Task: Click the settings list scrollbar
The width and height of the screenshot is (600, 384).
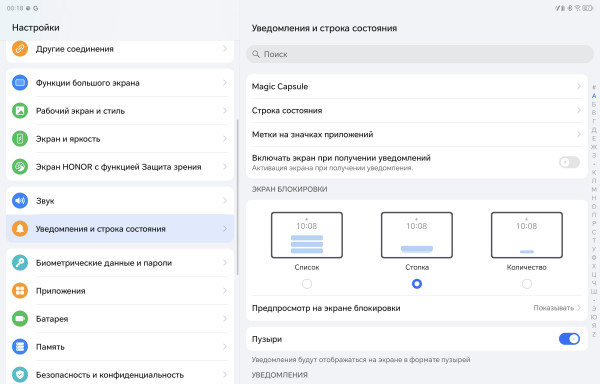Action: point(237,197)
